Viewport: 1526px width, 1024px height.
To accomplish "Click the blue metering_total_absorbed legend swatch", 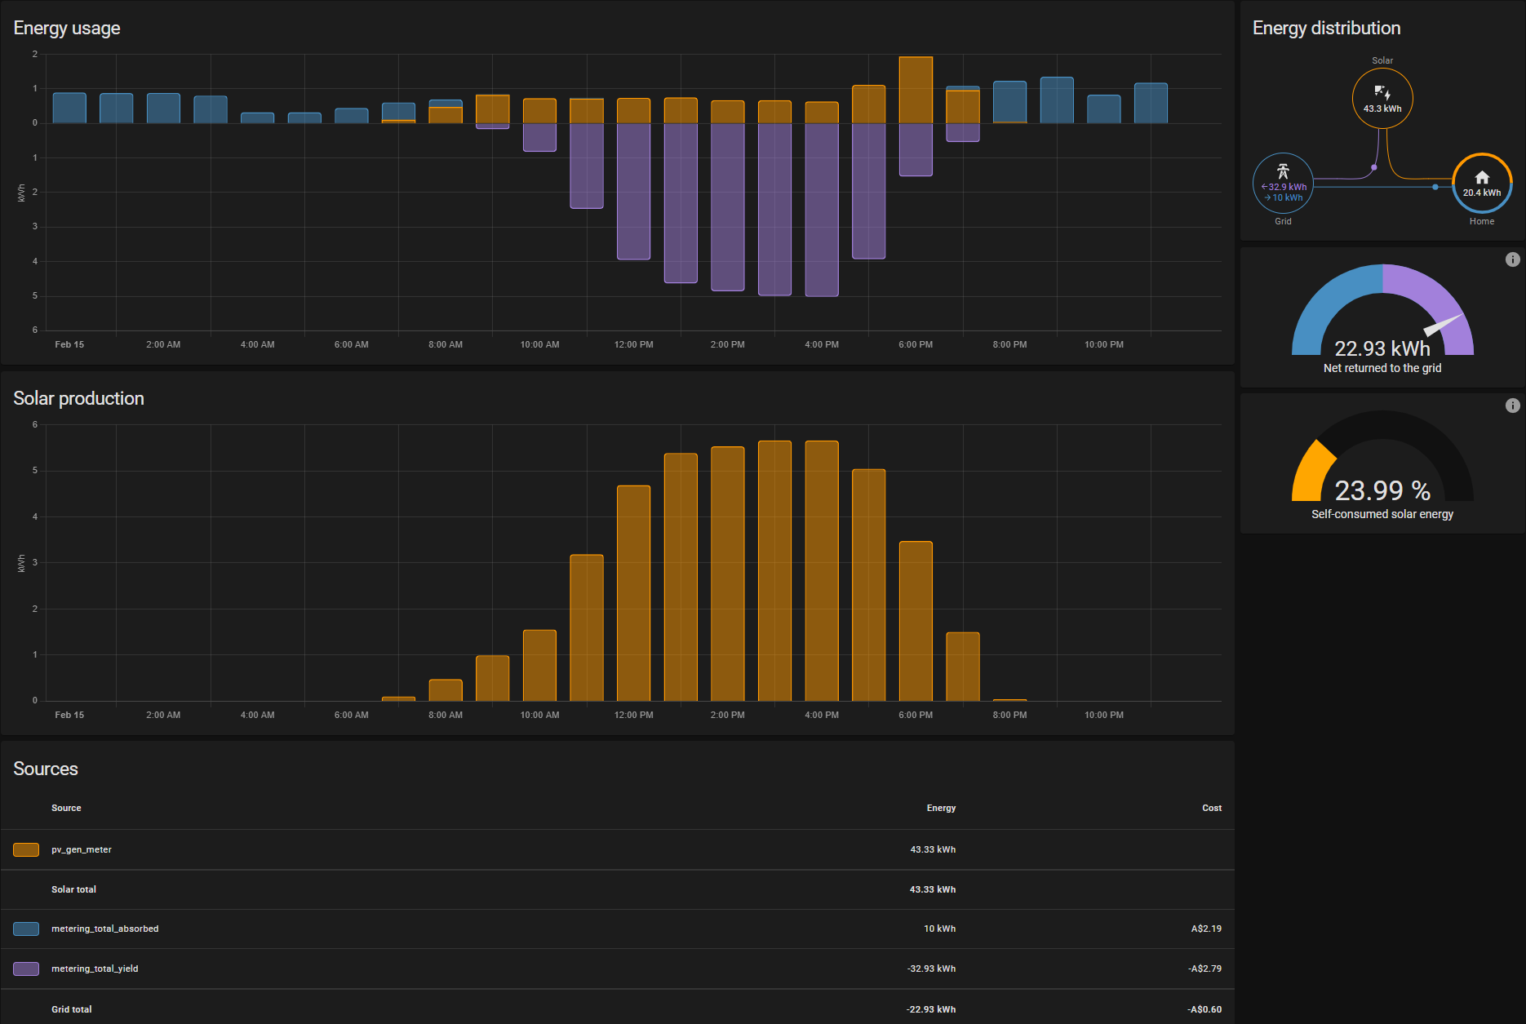I will (25, 928).
